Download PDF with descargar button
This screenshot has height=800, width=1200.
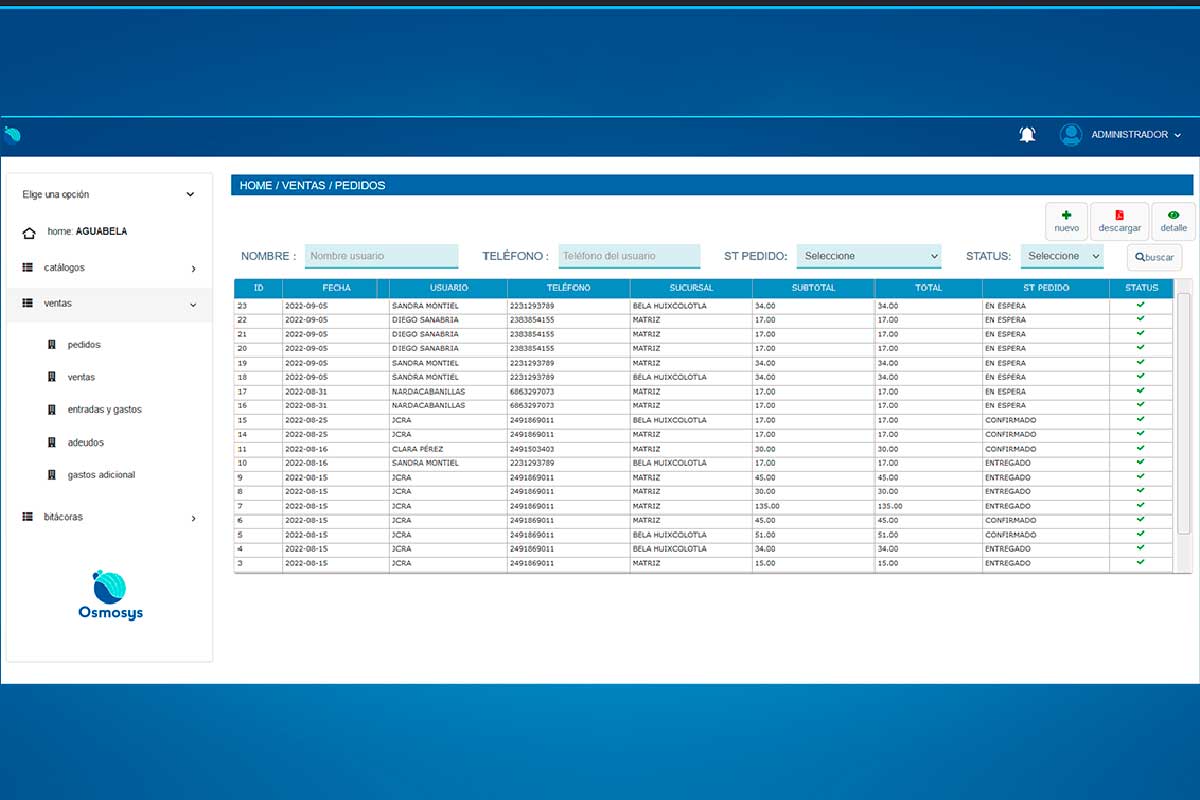(1119, 221)
